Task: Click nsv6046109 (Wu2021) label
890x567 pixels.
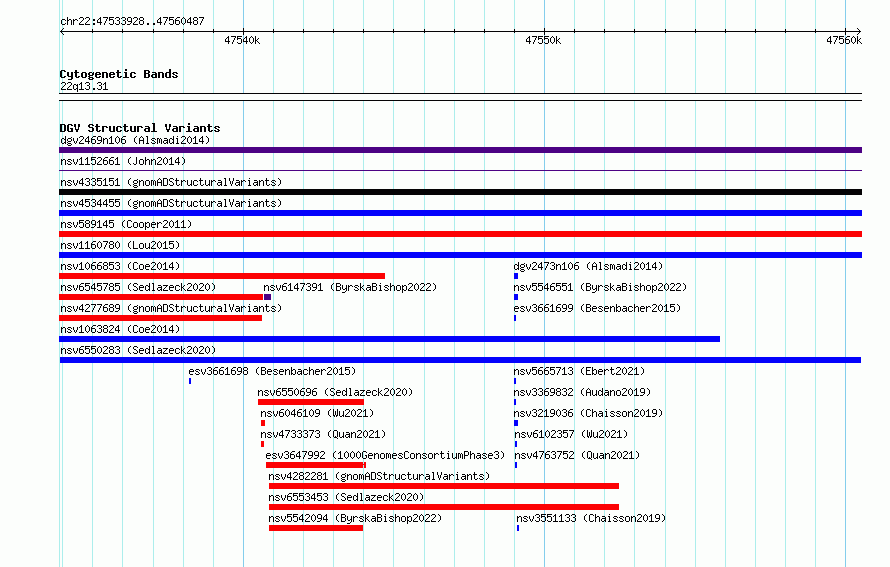Action: point(317,413)
